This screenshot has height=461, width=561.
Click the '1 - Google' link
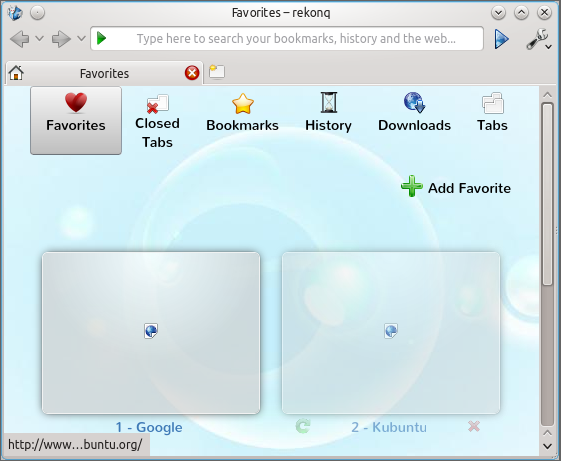click(x=149, y=427)
